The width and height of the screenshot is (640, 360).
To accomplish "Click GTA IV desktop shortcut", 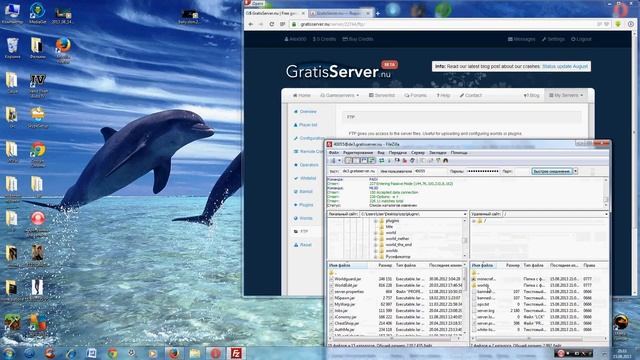I will (38, 85).
